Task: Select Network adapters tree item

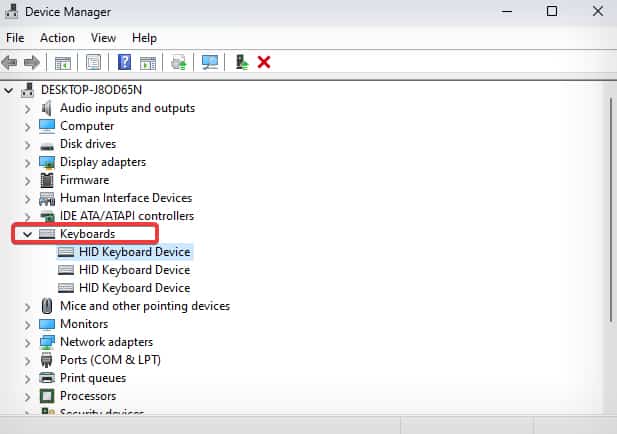Action: [x=106, y=342]
